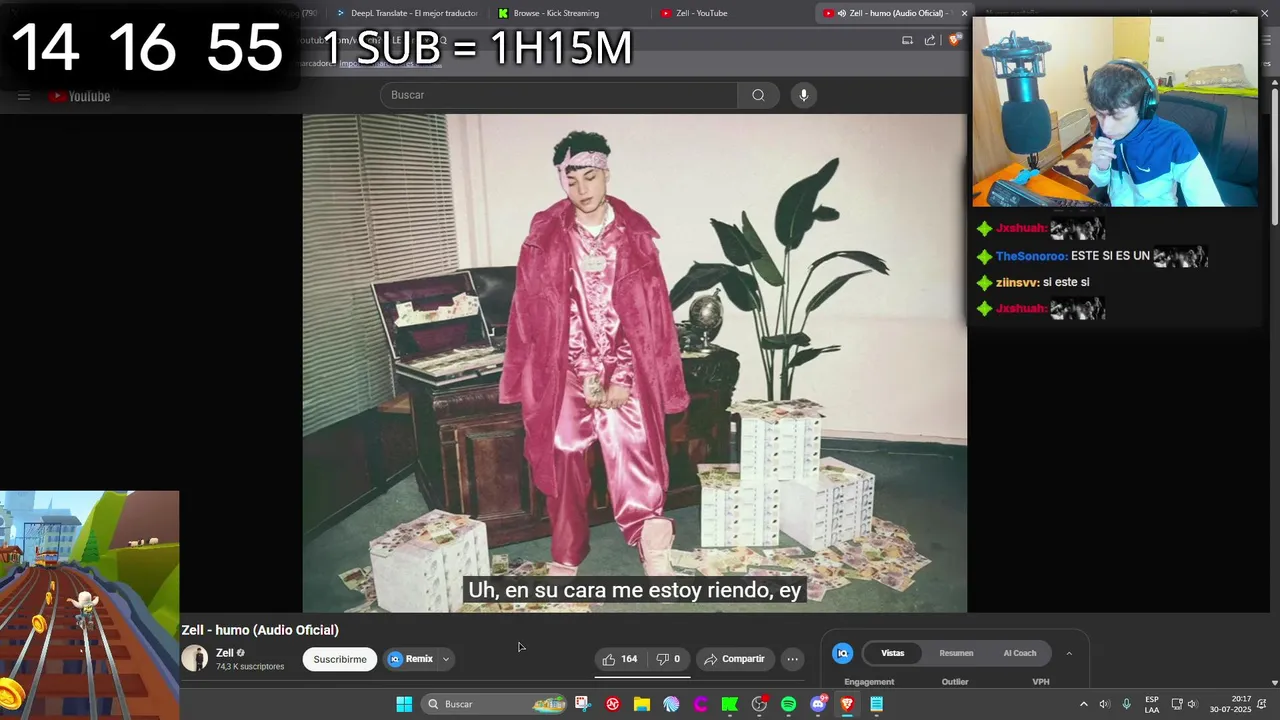The height and width of the screenshot is (720, 1280).
Task: Select the AI Coach tab
Action: (1020, 653)
